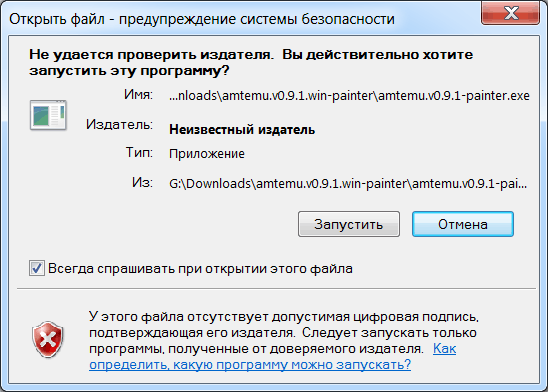The image size is (548, 392).
Task: Click the word 'Как' in the help link
Action: pos(445,348)
